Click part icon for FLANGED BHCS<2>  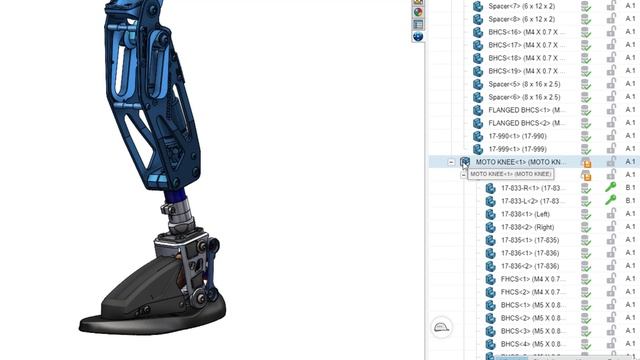click(478, 123)
